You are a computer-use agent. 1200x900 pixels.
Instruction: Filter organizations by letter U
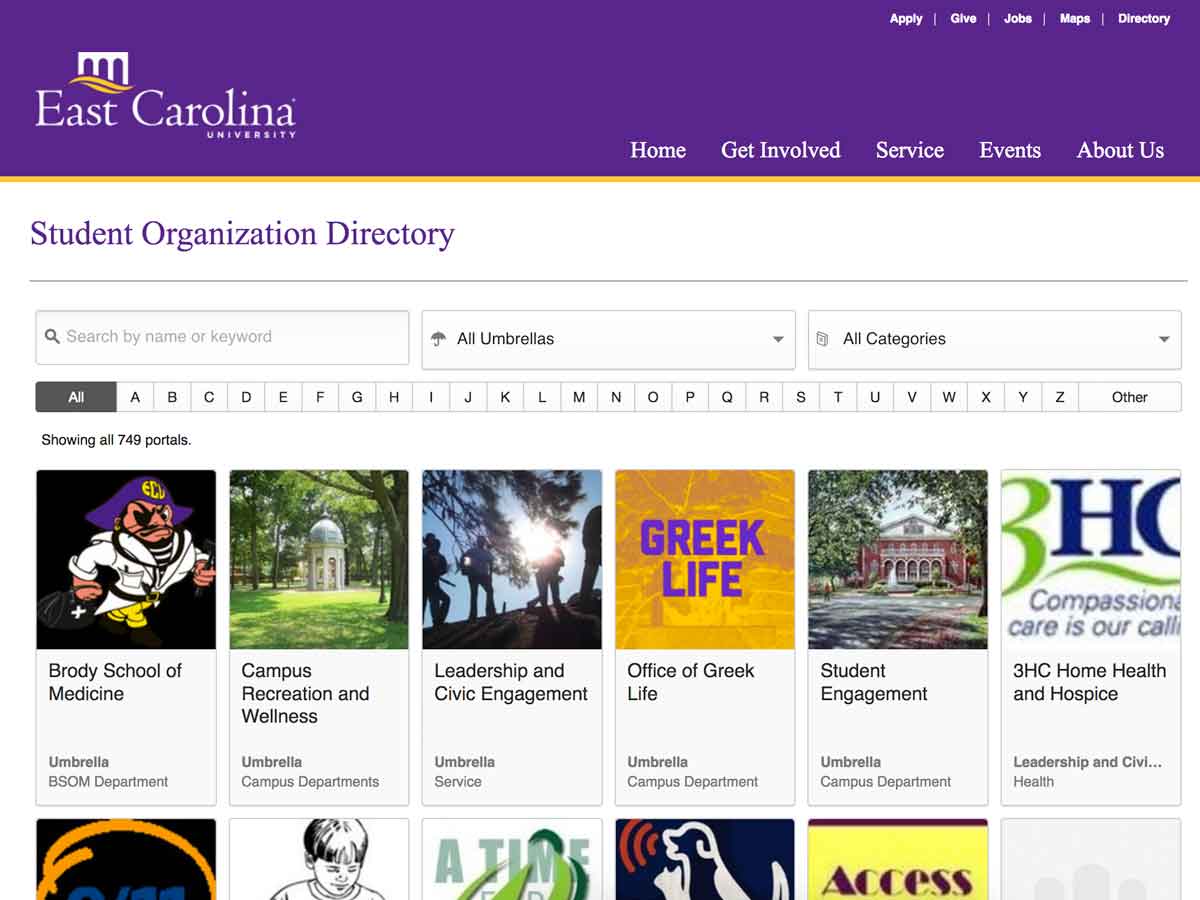[x=875, y=397]
